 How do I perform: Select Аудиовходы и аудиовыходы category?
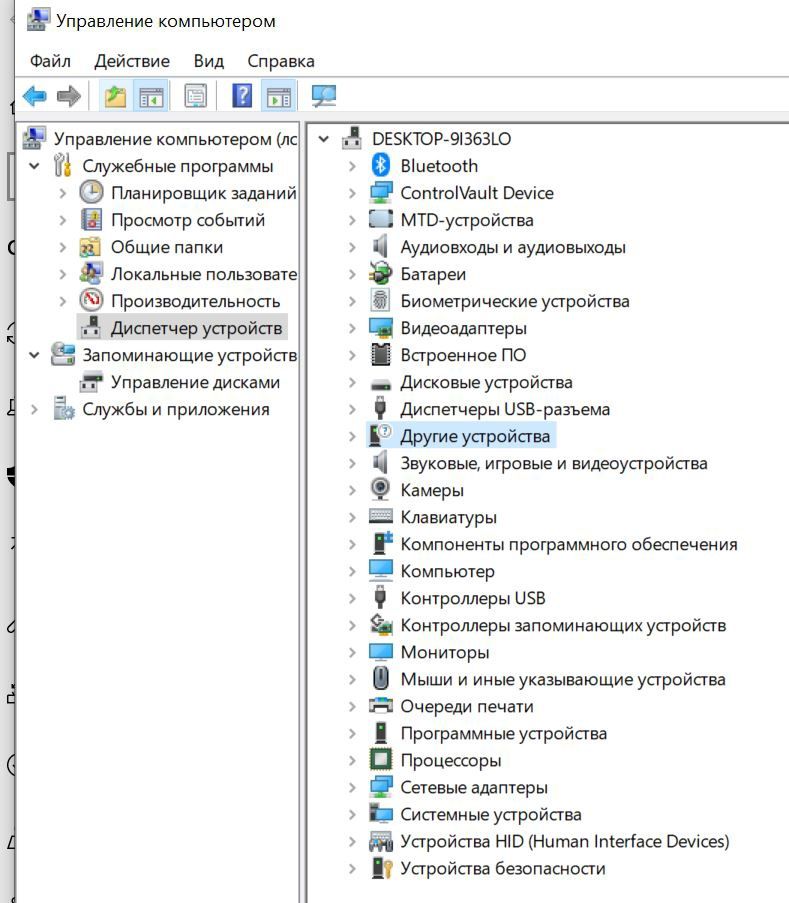[x=513, y=247]
